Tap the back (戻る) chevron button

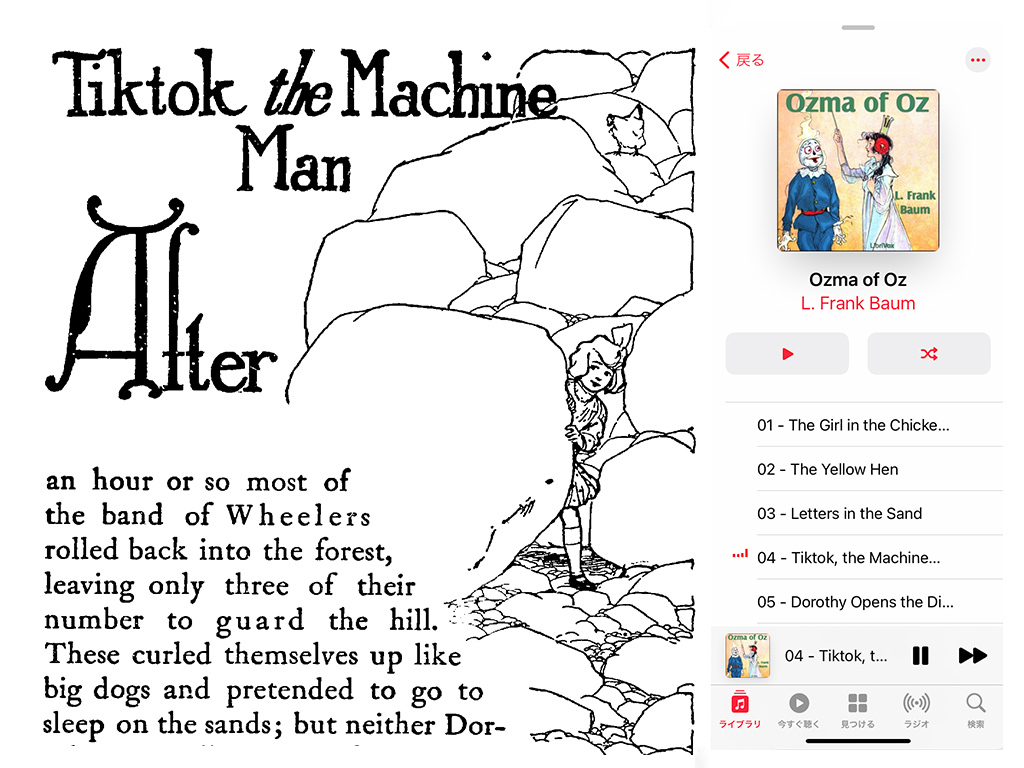(741, 60)
